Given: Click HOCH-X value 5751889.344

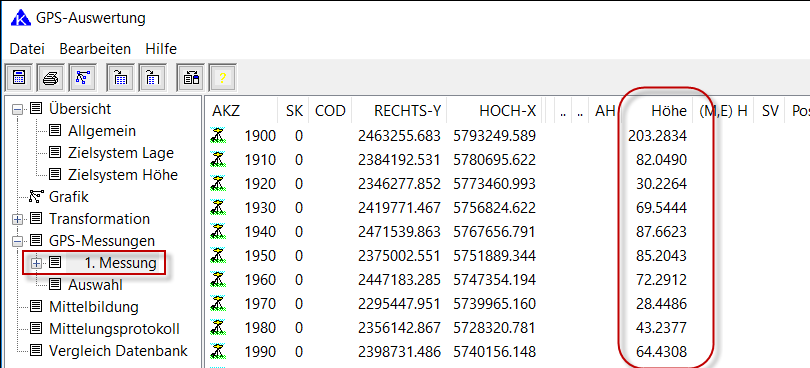Looking at the screenshot, I should coord(495,256).
